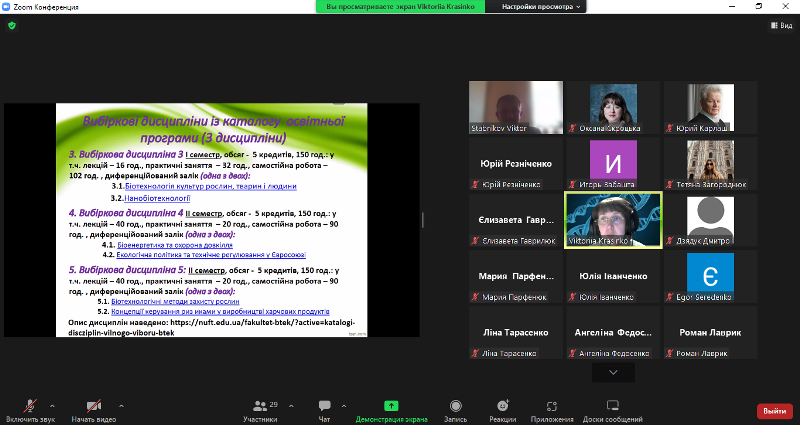Start camera with Начать видео button
800x425 pixels.
pyautogui.click(x=94, y=411)
